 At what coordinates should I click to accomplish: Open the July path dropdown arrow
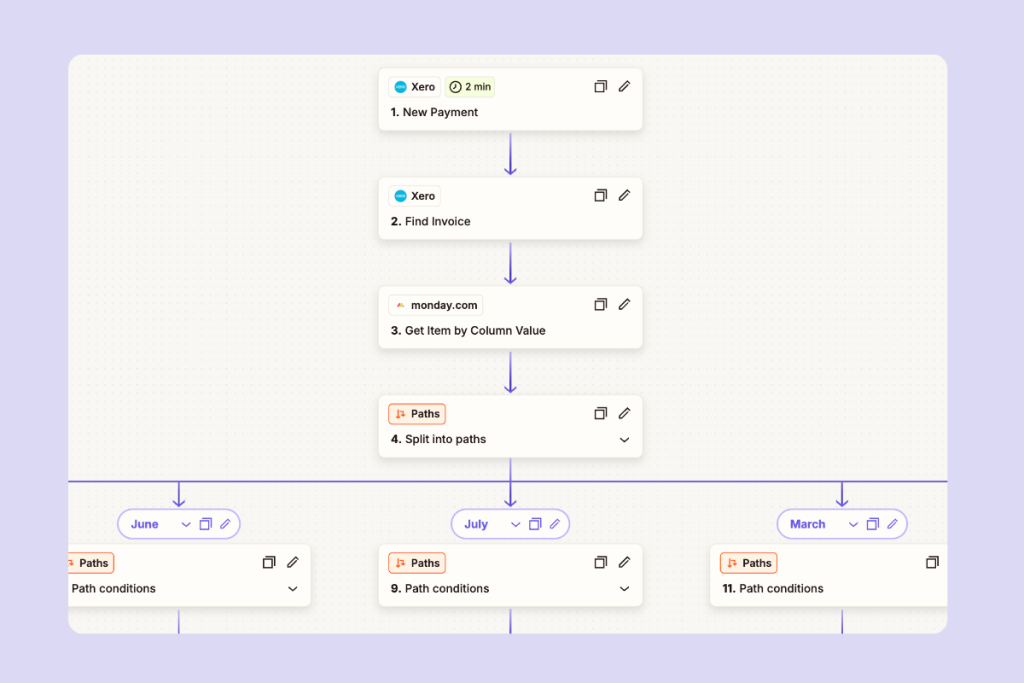tap(516, 524)
